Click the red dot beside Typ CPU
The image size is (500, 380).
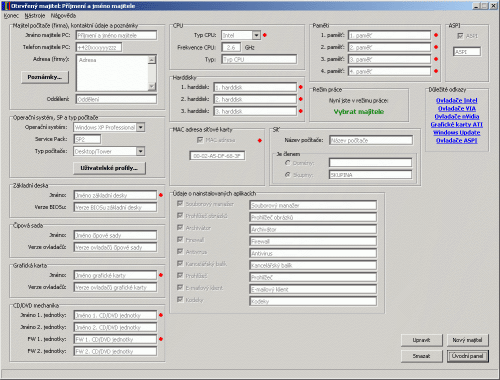pos(265,35)
